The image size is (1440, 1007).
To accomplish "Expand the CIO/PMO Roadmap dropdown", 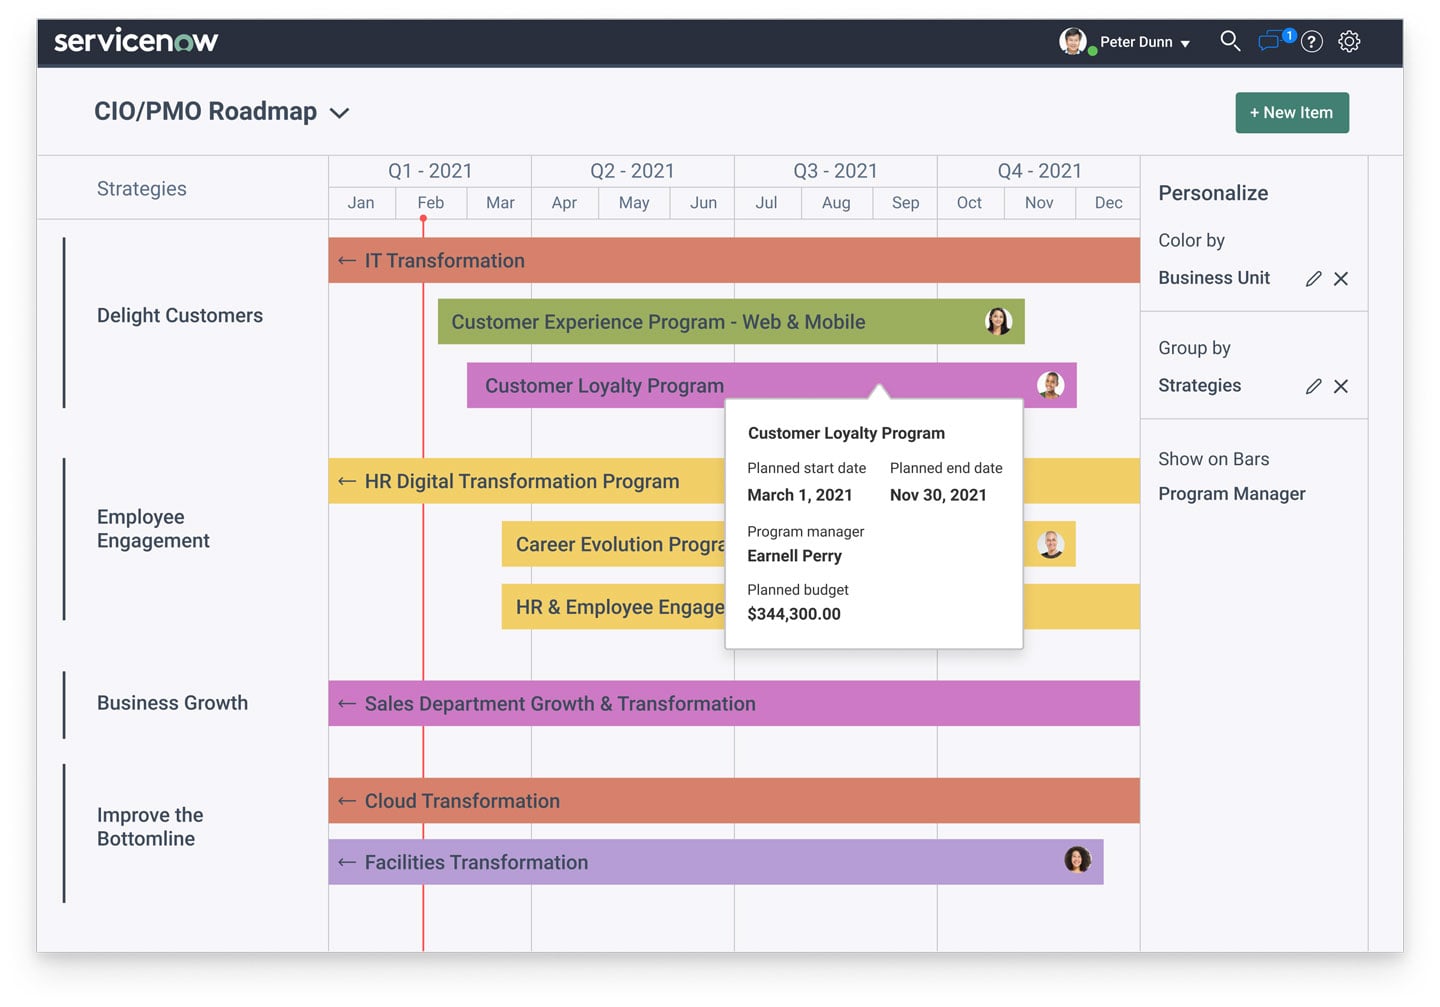I will pyautogui.click(x=339, y=113).
